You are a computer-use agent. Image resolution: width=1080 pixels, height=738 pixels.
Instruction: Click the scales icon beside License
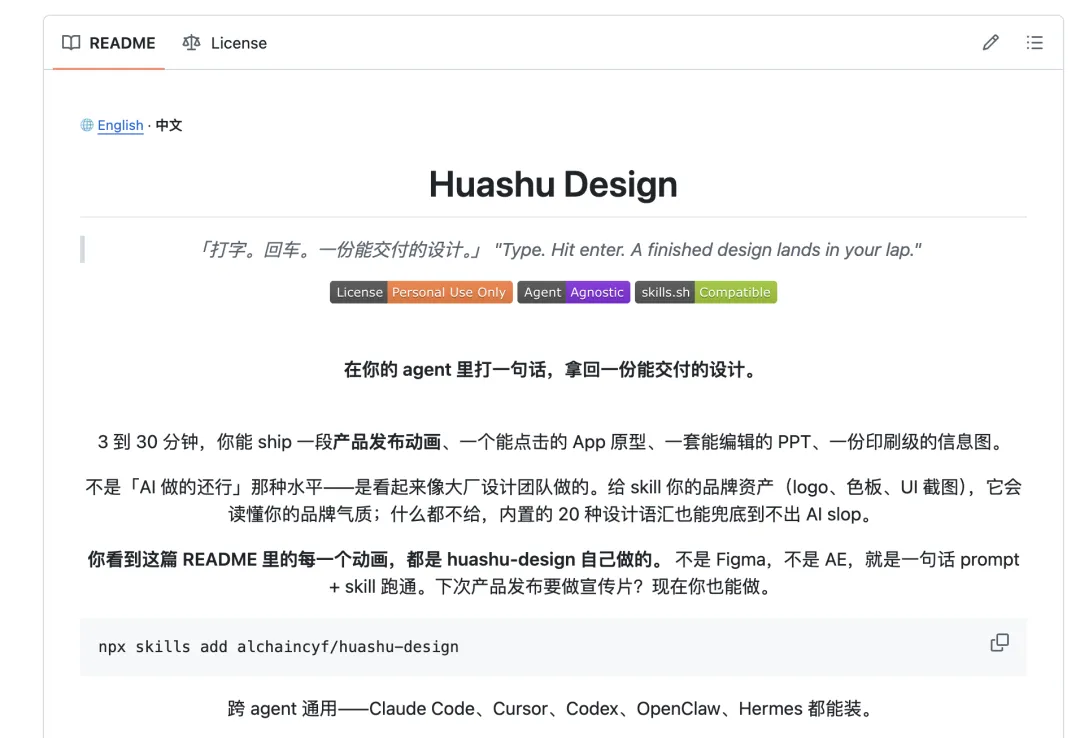coord(190,43)
